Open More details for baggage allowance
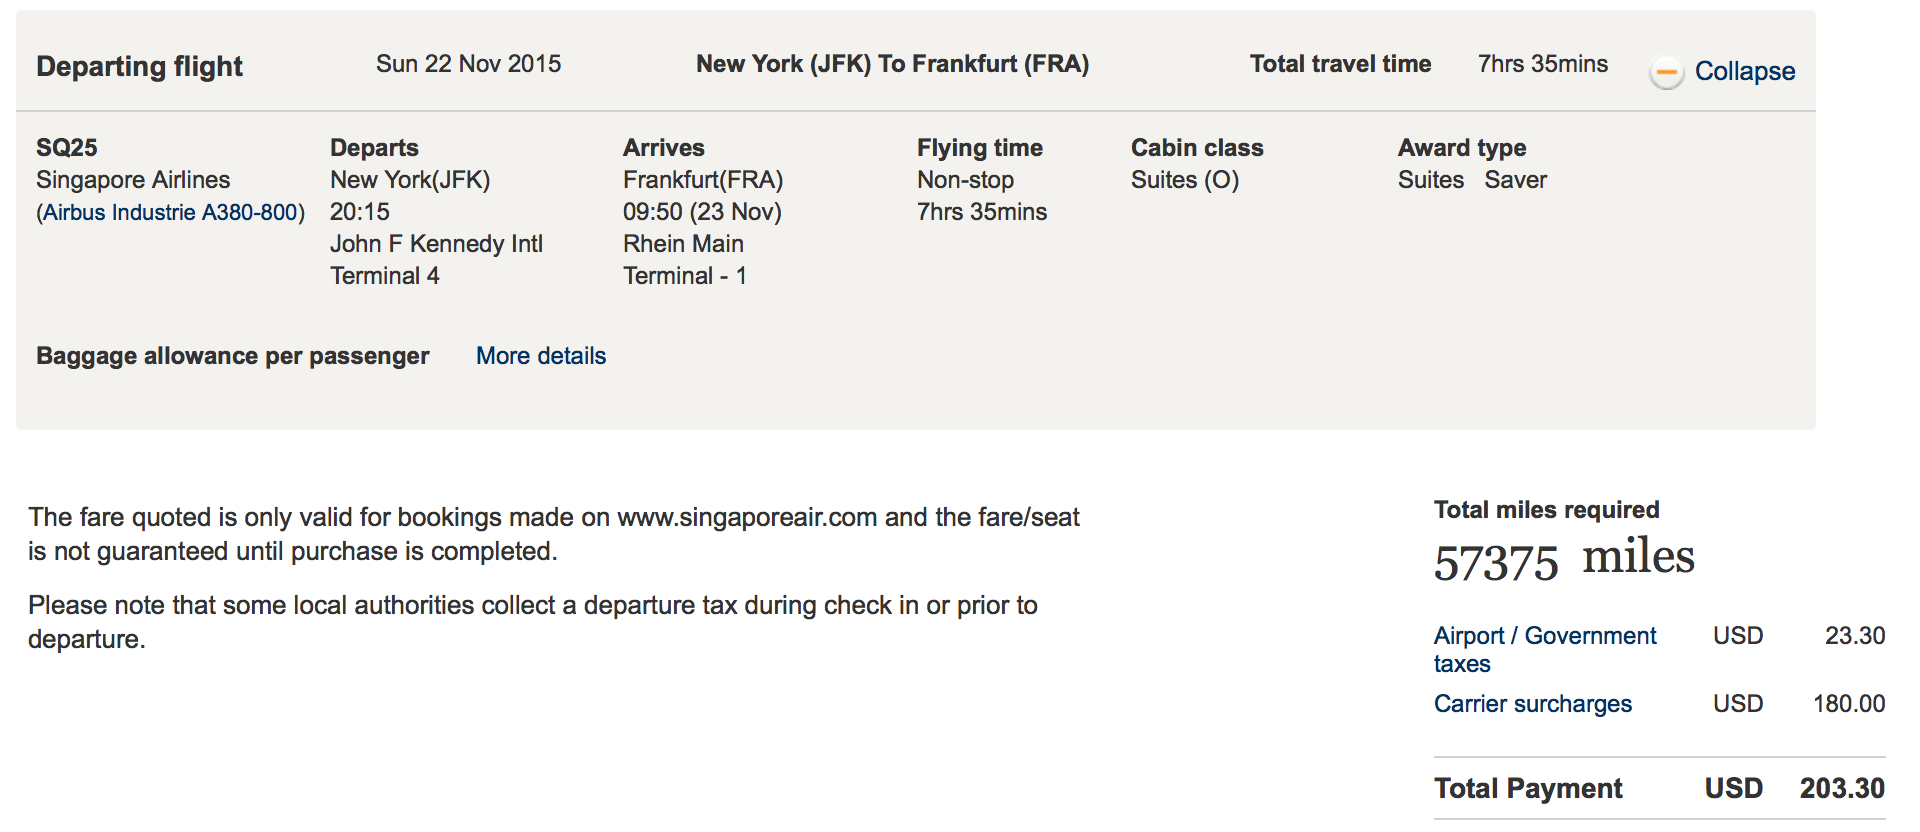 pos(541,356)
